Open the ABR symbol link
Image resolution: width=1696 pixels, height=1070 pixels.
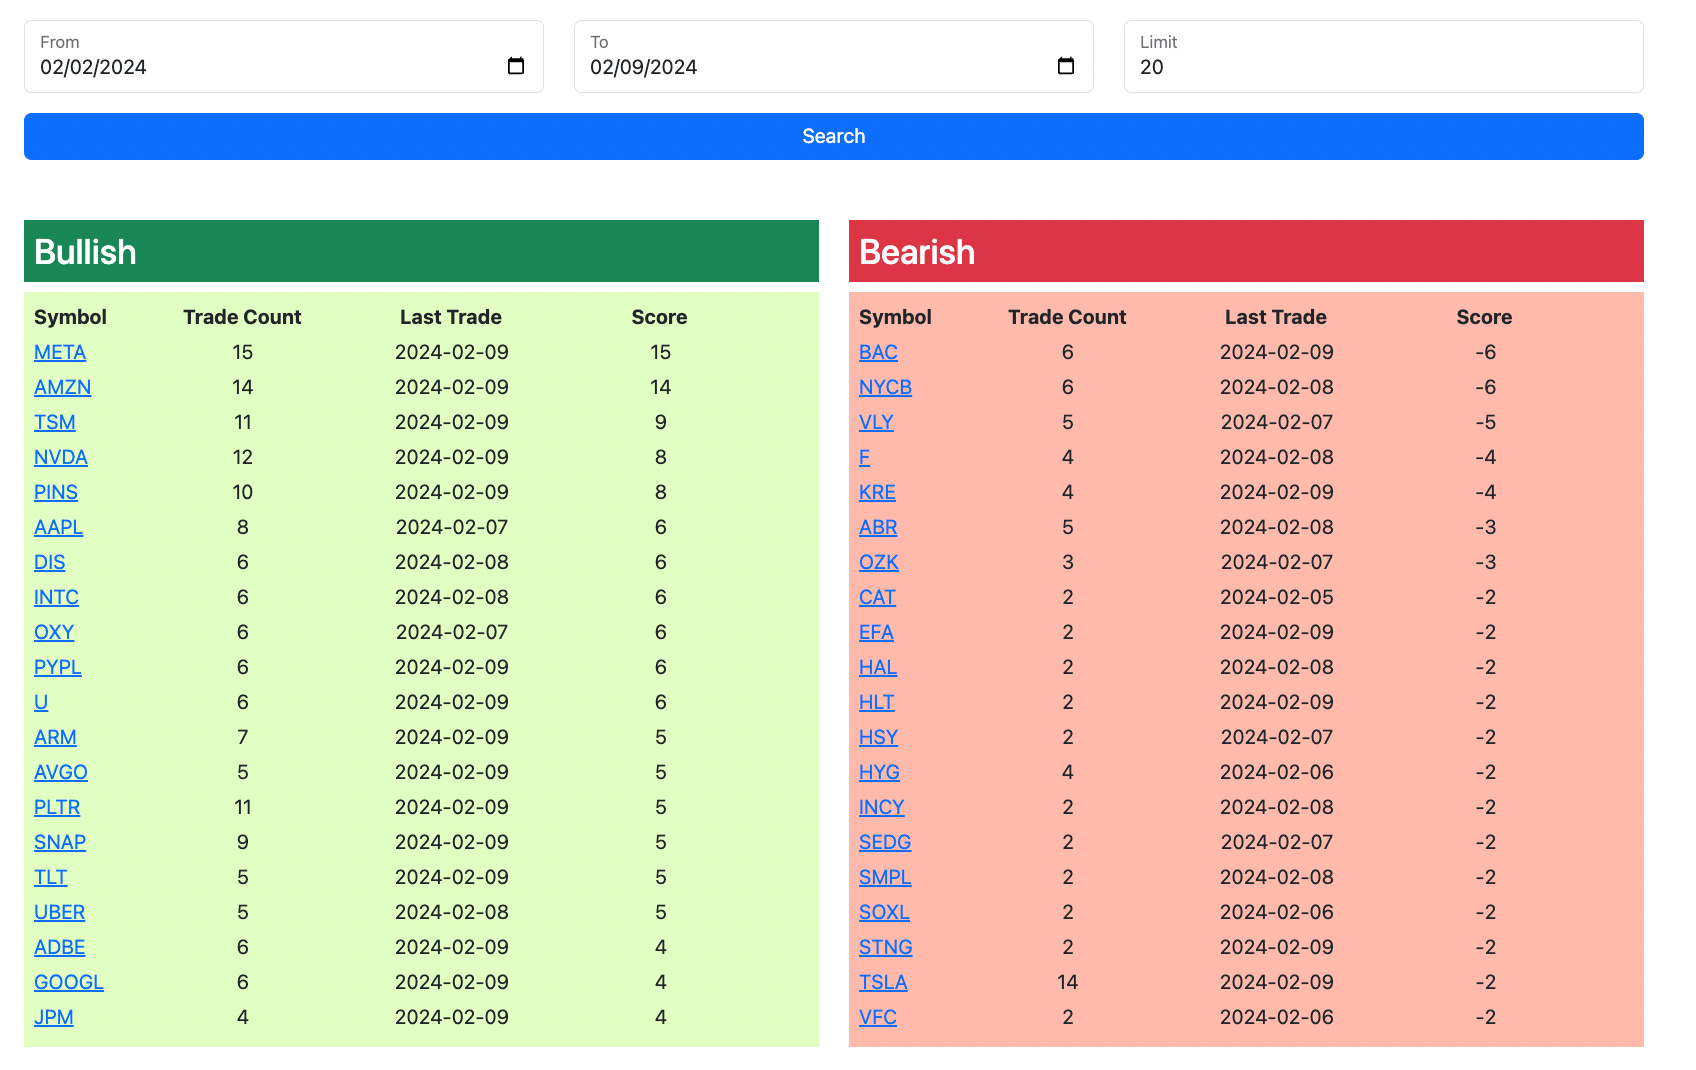point(878,527)
